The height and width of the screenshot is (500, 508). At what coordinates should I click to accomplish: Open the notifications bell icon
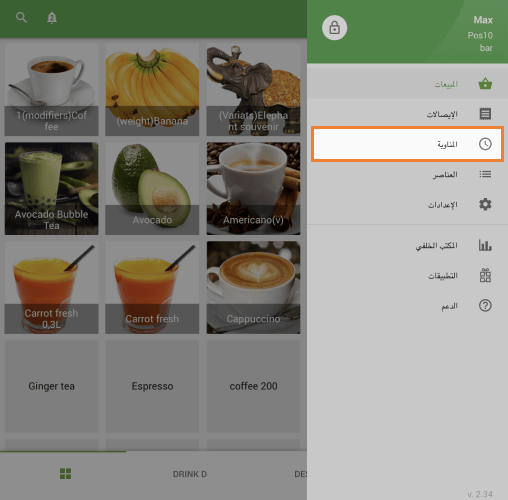click(52, 17)
